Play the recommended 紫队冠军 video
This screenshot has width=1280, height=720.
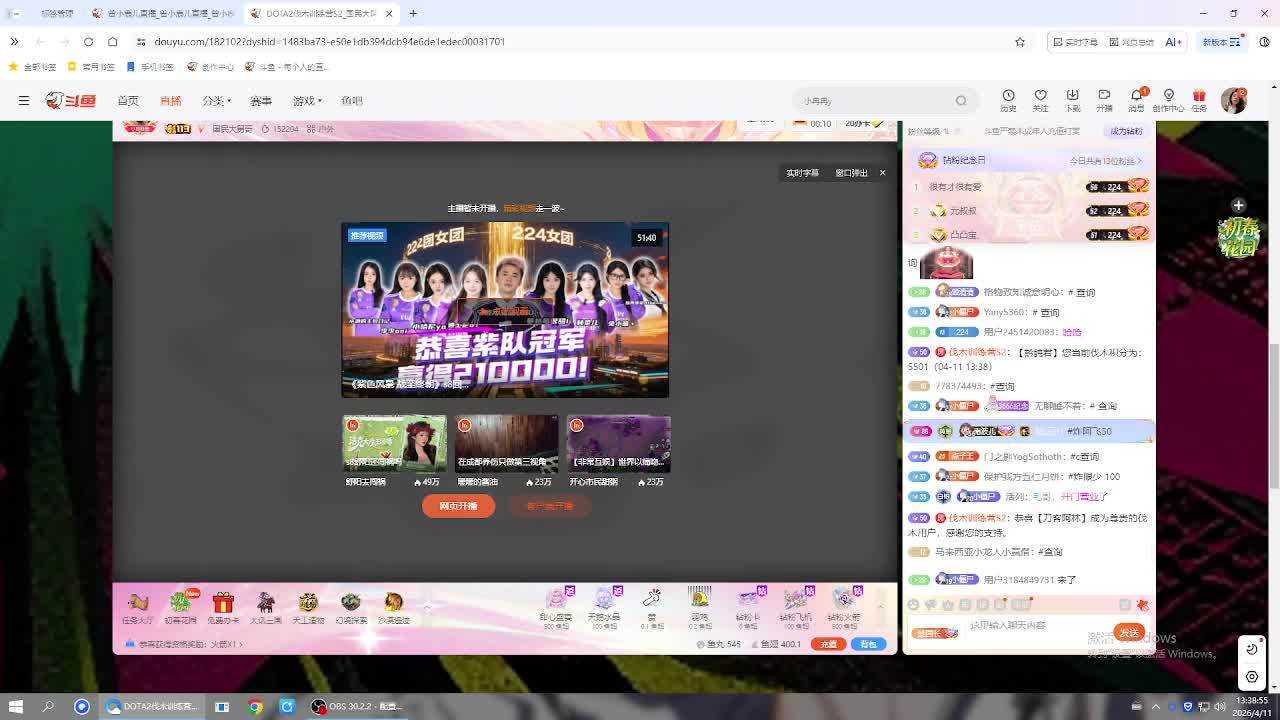505,310
